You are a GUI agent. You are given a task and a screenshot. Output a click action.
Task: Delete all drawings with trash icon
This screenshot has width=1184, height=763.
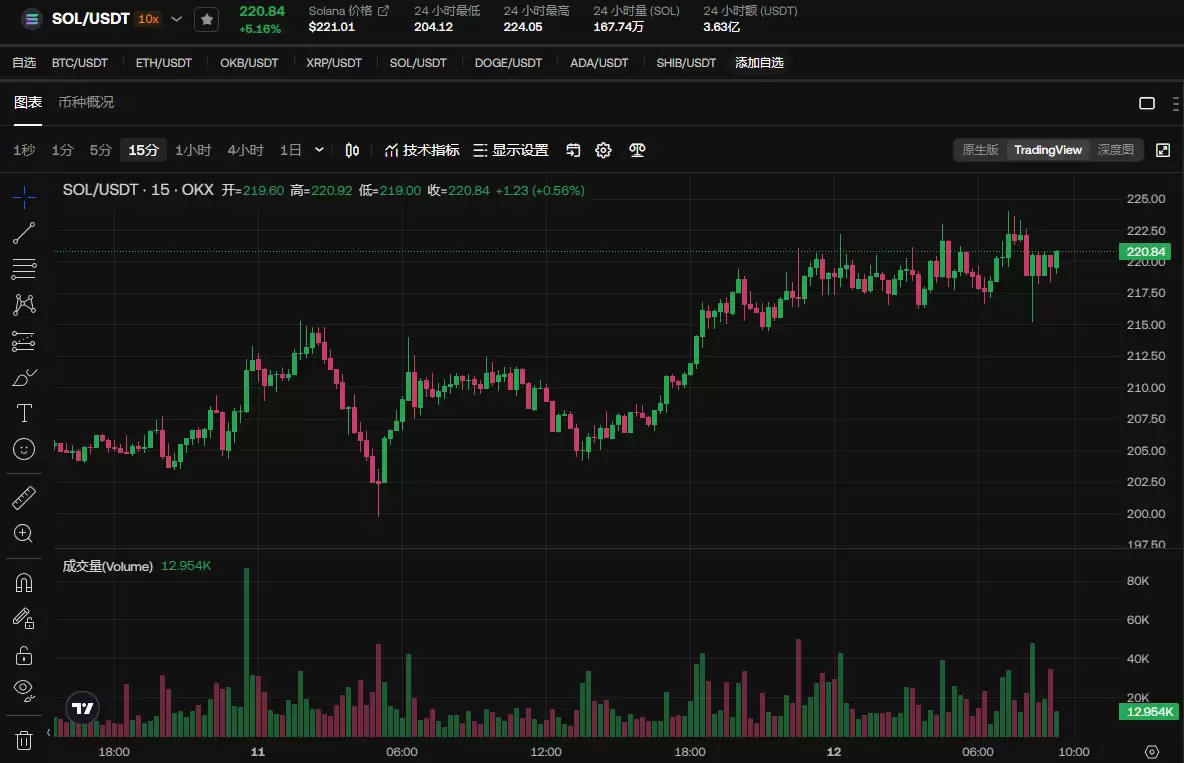click(24, 740)
